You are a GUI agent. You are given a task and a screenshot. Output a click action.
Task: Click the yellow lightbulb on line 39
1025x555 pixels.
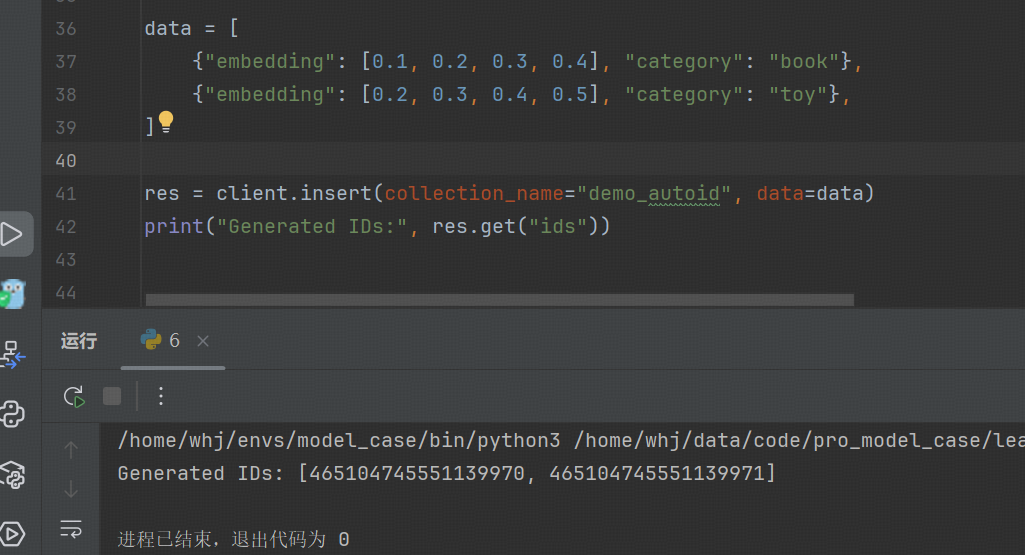tap(166, 123)
